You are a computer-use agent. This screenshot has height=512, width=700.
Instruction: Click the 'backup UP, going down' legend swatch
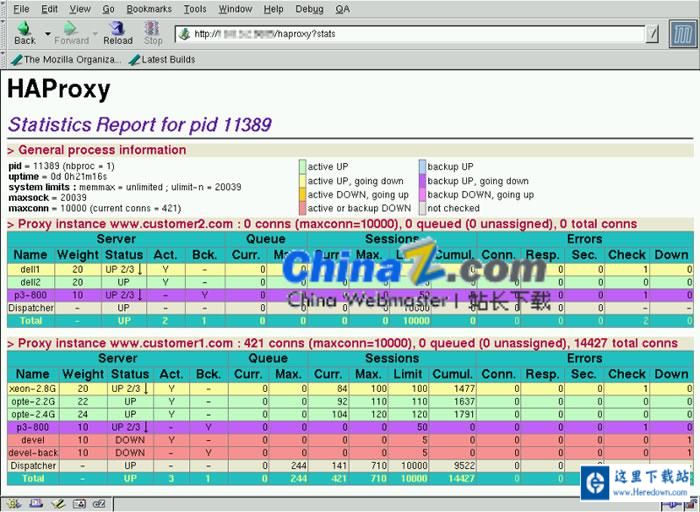422,180
